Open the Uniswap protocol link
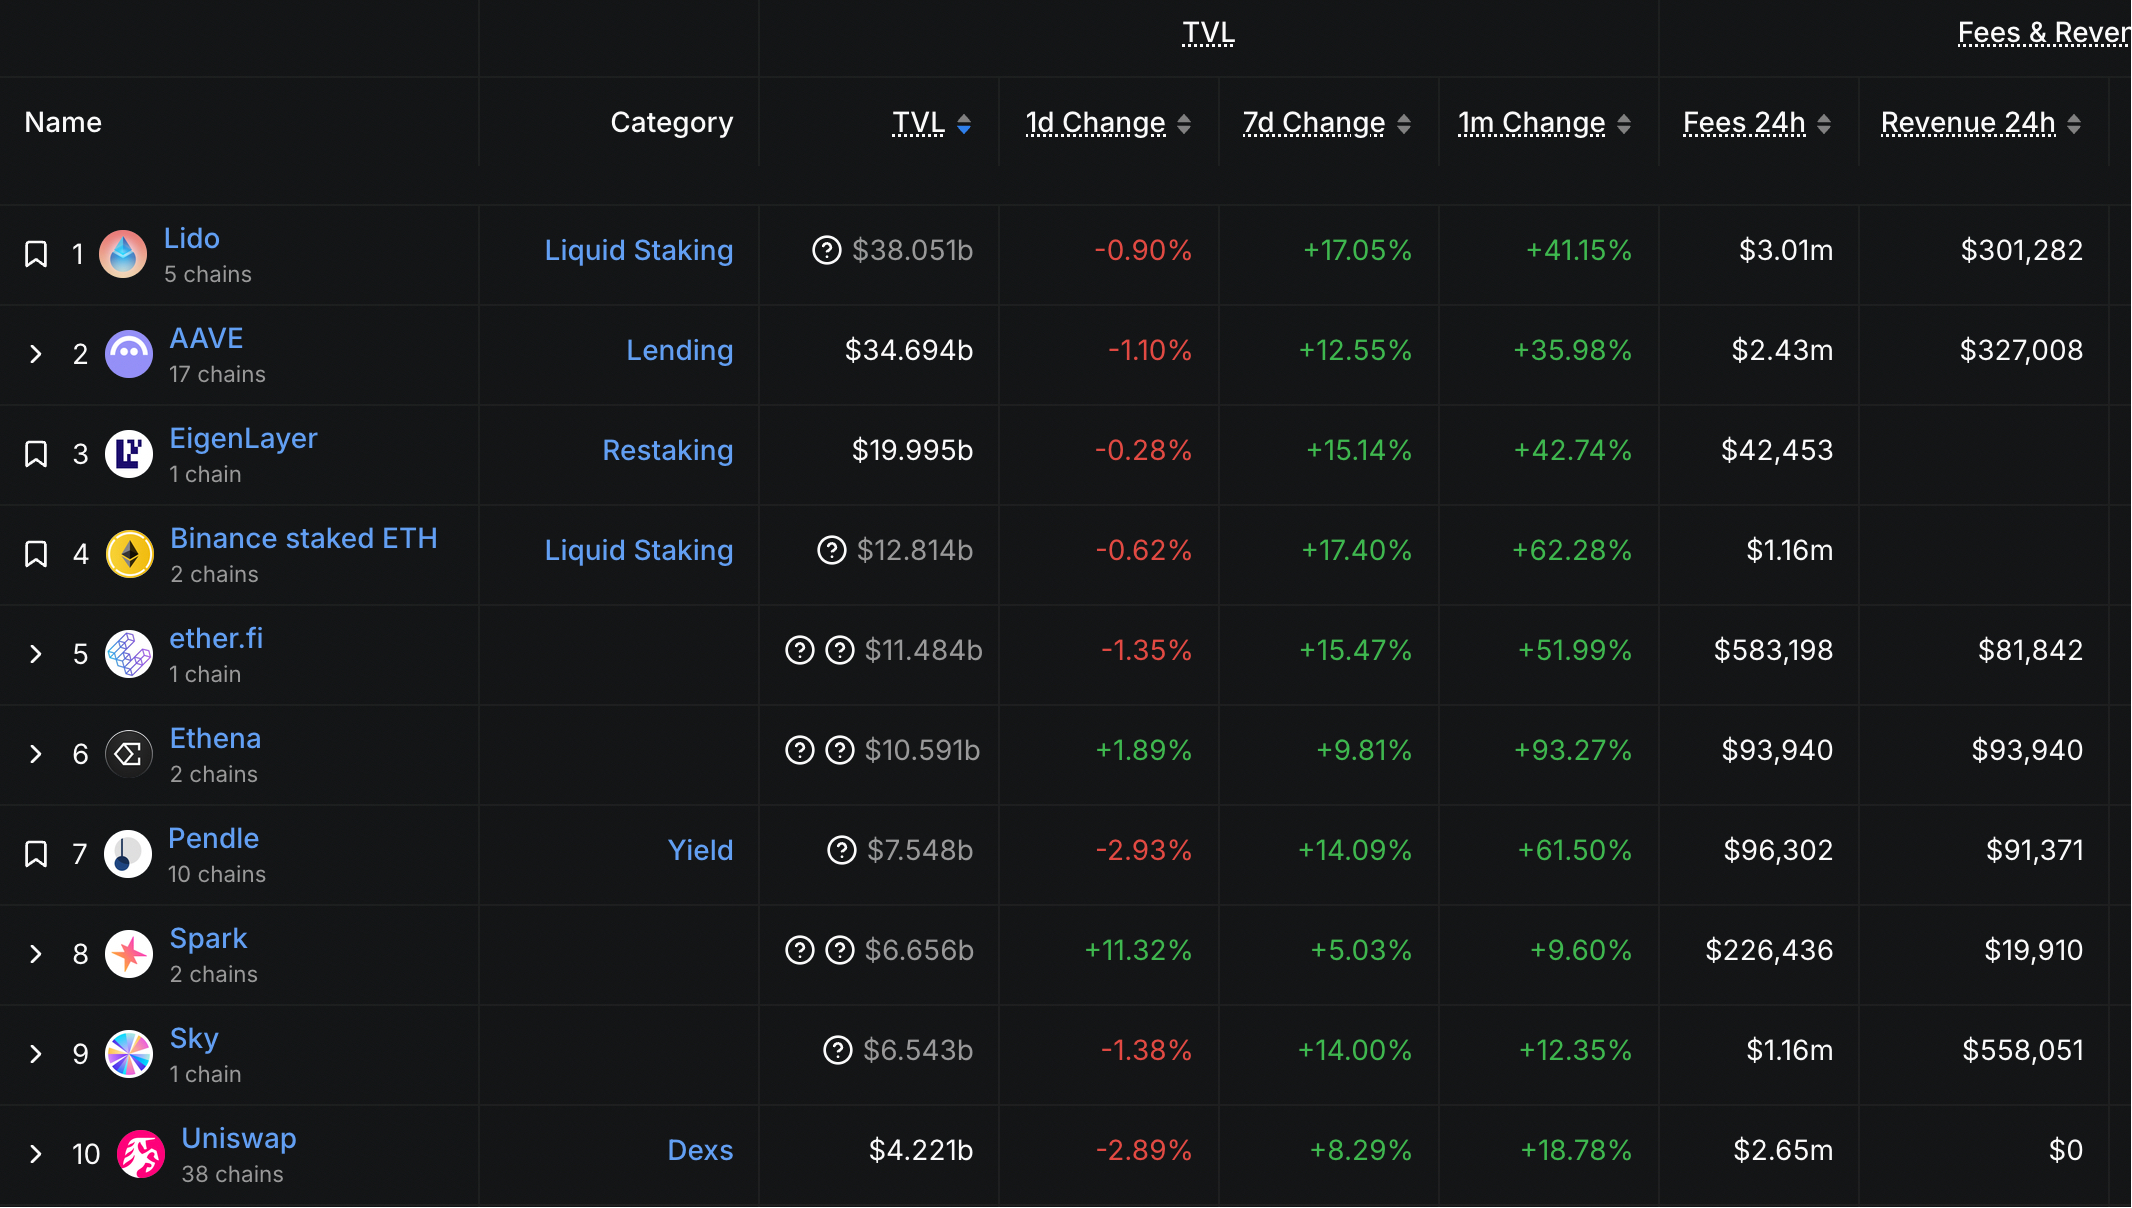 point(239,1138)
